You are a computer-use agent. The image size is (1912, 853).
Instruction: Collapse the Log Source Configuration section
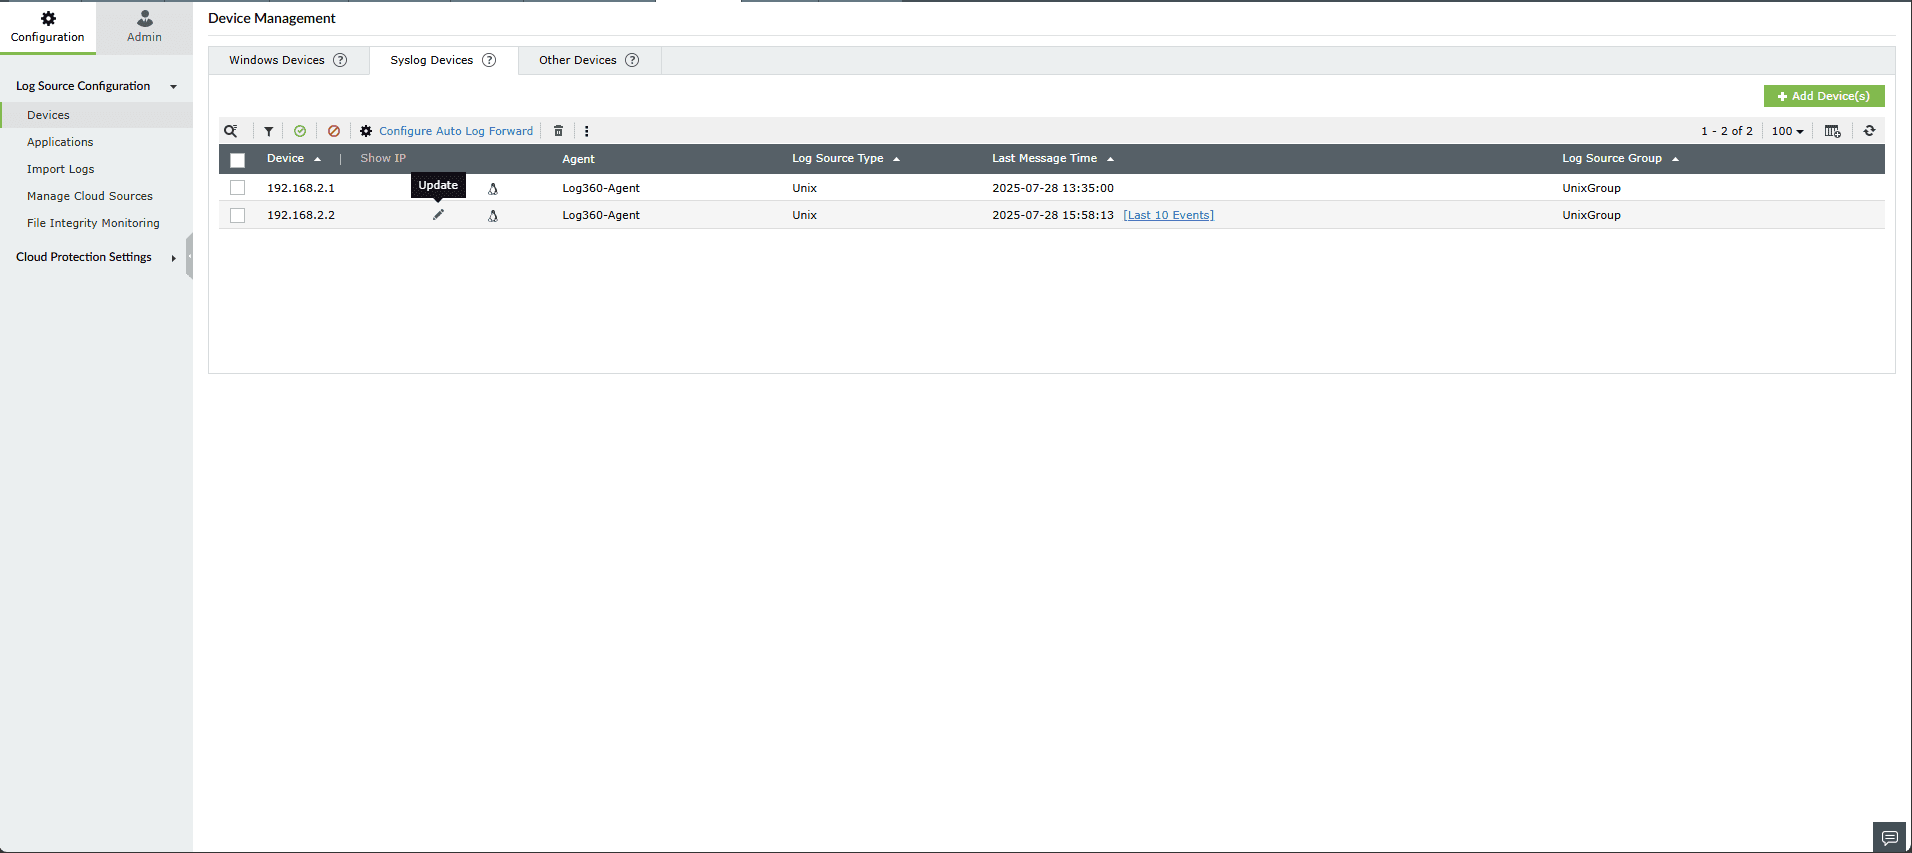pos(174,87)
